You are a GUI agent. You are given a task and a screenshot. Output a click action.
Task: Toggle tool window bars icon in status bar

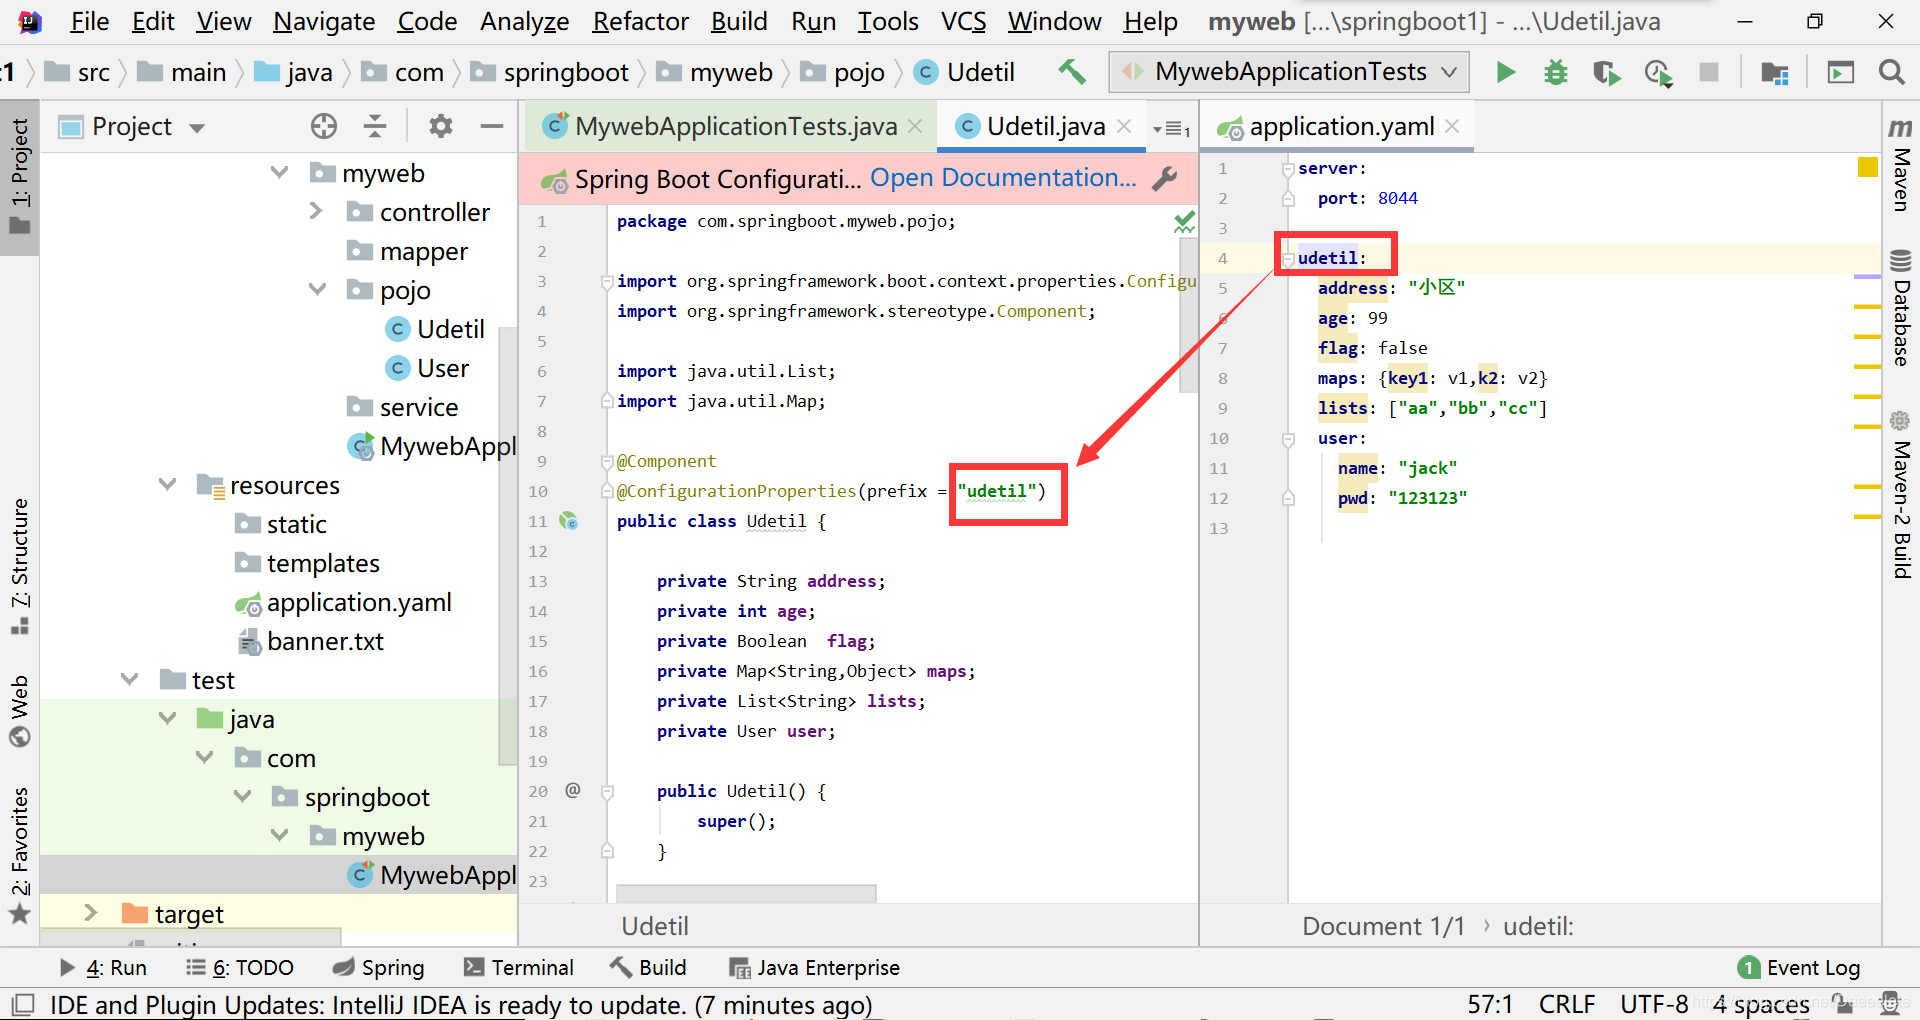22,1004
